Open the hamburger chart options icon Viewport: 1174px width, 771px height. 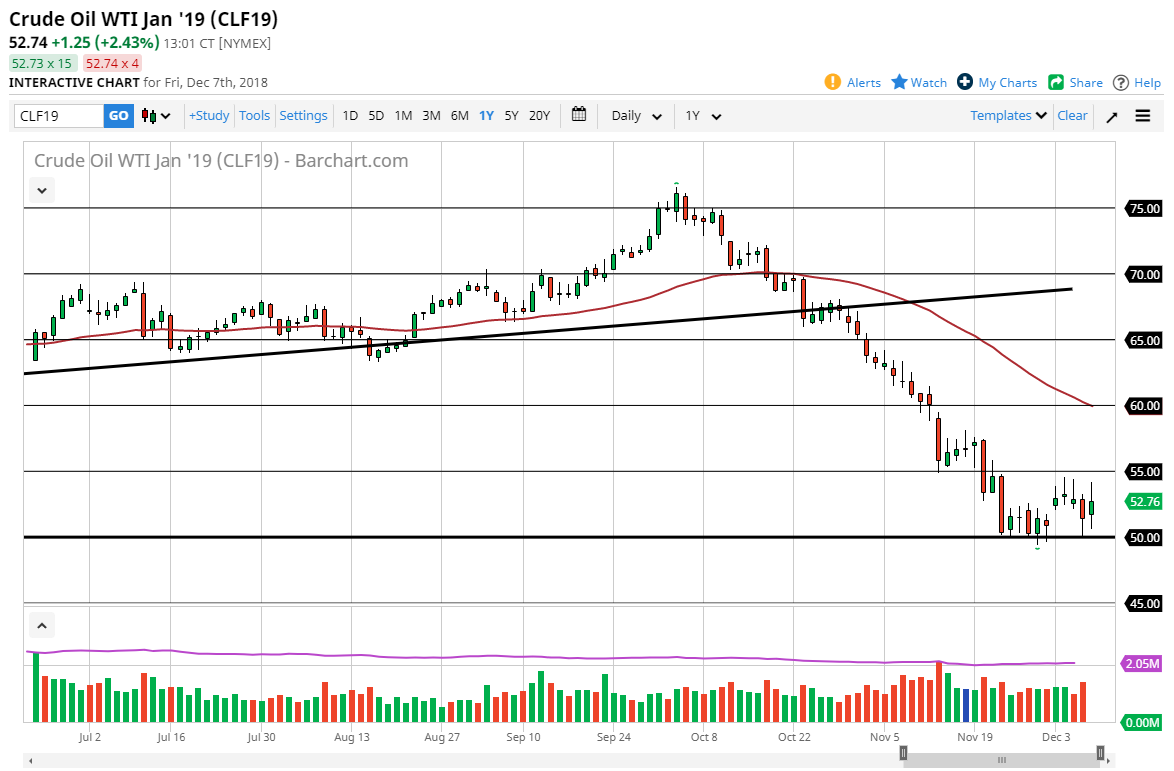(1141, 115)
